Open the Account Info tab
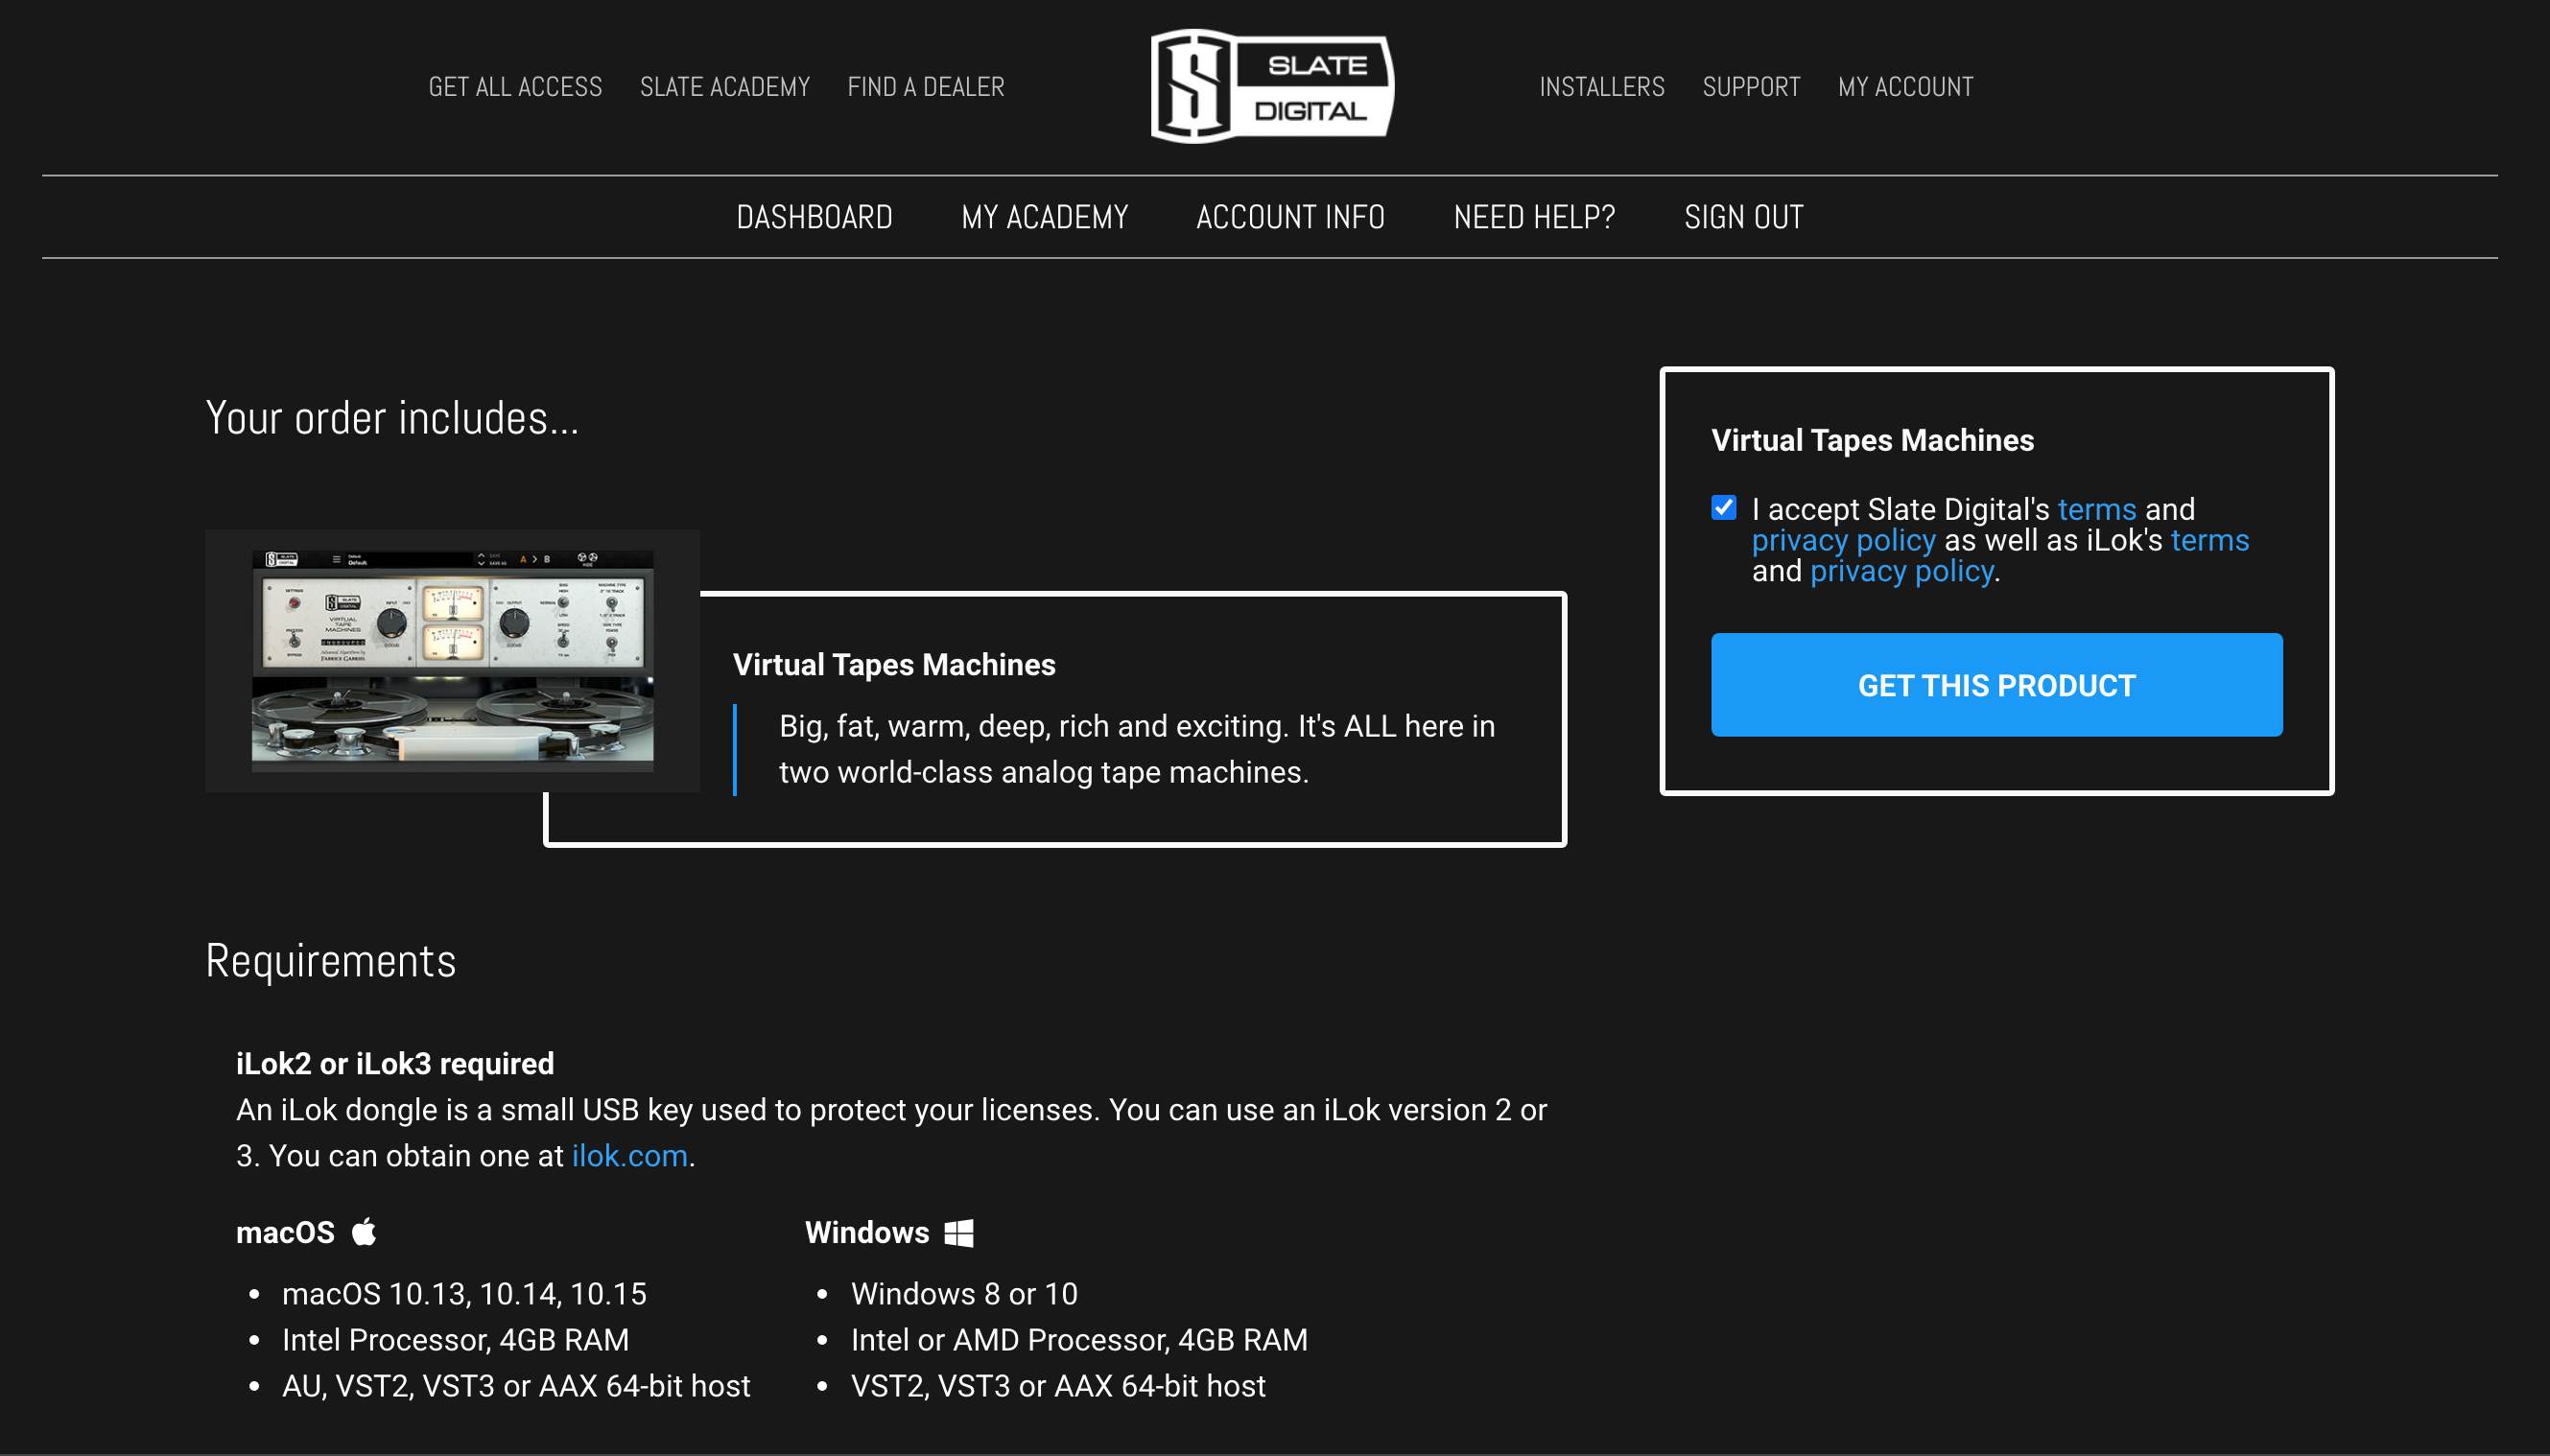The width and height of the screenshot is (2550, 1456). (1290, 217)
